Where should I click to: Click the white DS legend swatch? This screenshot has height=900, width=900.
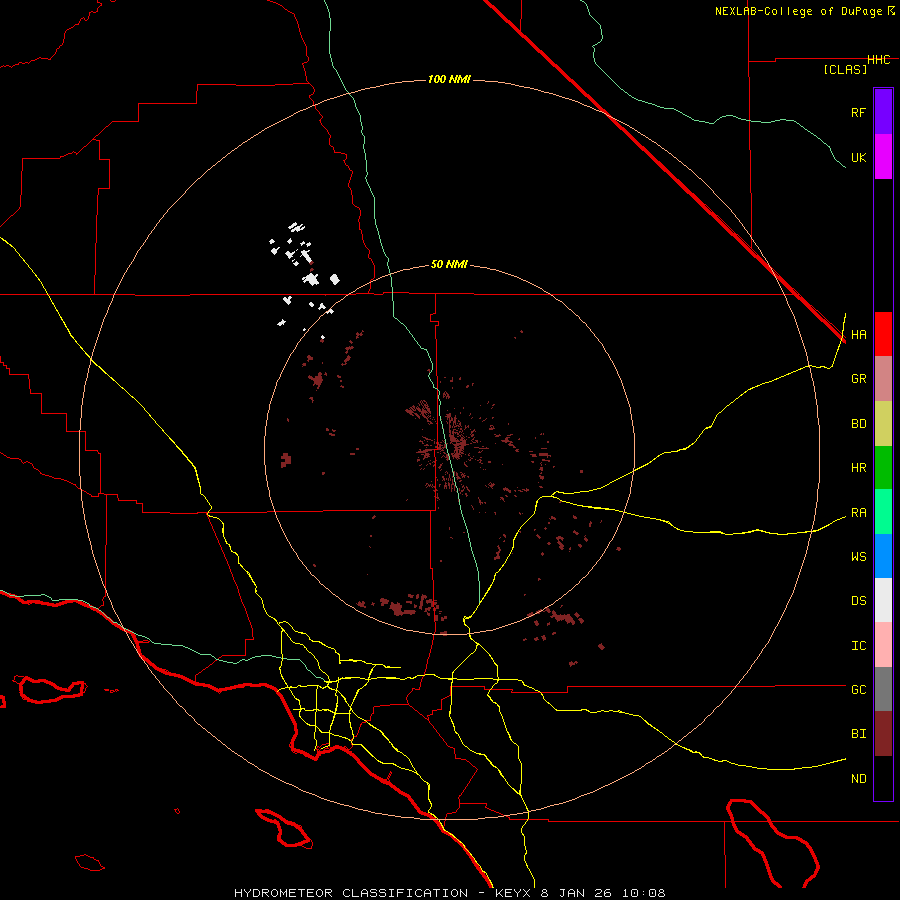[883, 600]
